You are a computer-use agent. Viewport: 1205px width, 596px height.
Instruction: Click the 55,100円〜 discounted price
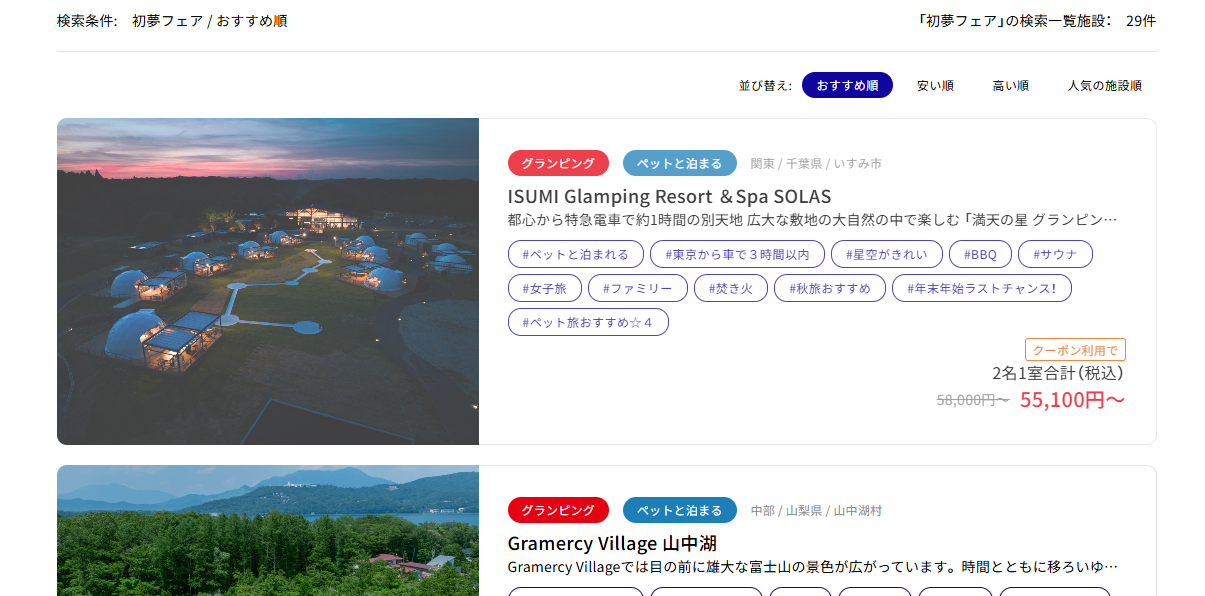[1072, 400]
